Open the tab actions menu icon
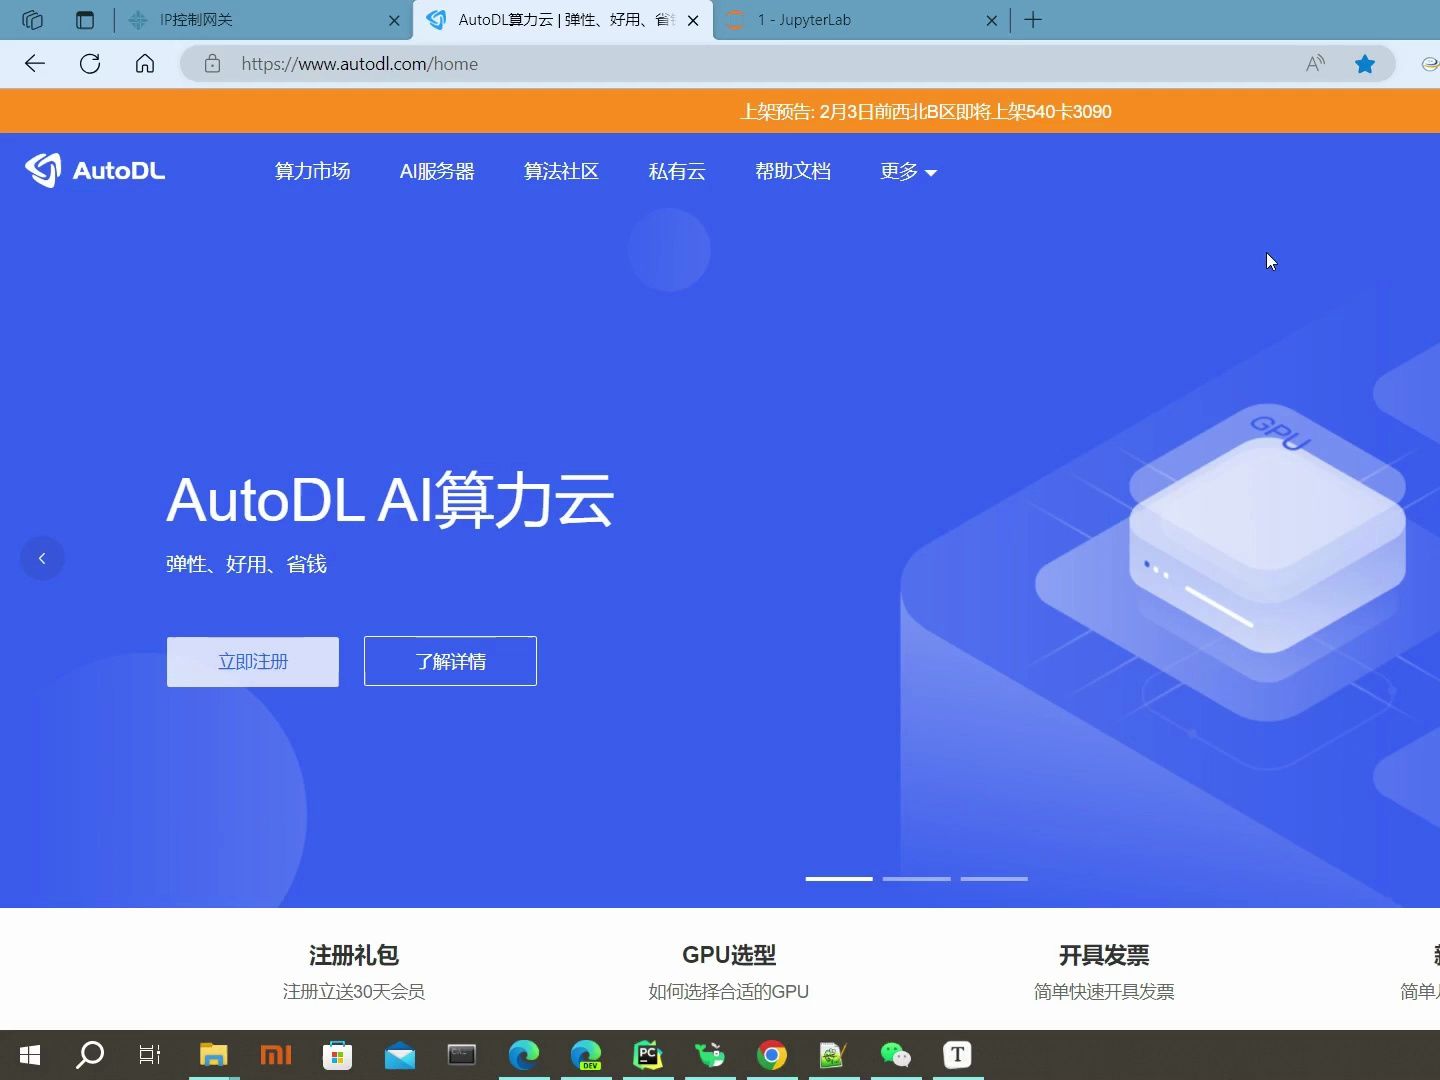The image size is (1440, 1080). click(85, 20)
